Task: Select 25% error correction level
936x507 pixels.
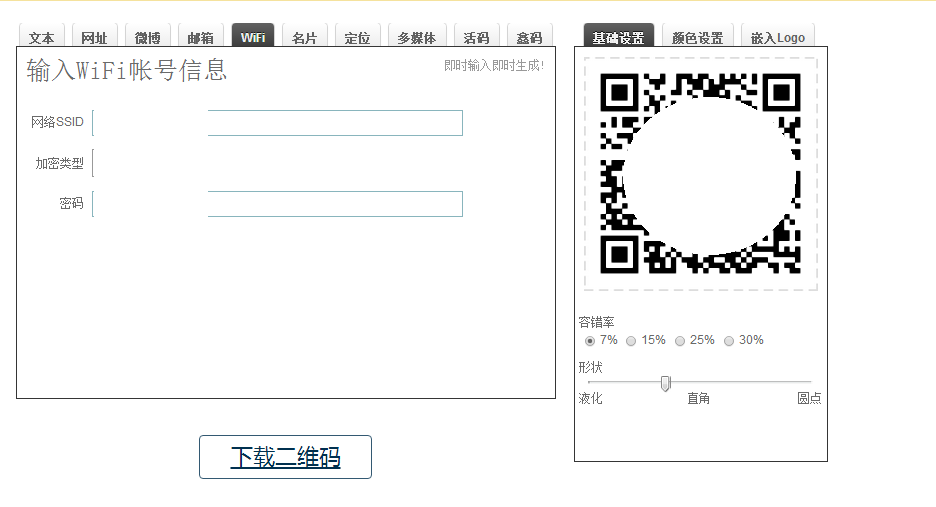Action: click(680, 341)
